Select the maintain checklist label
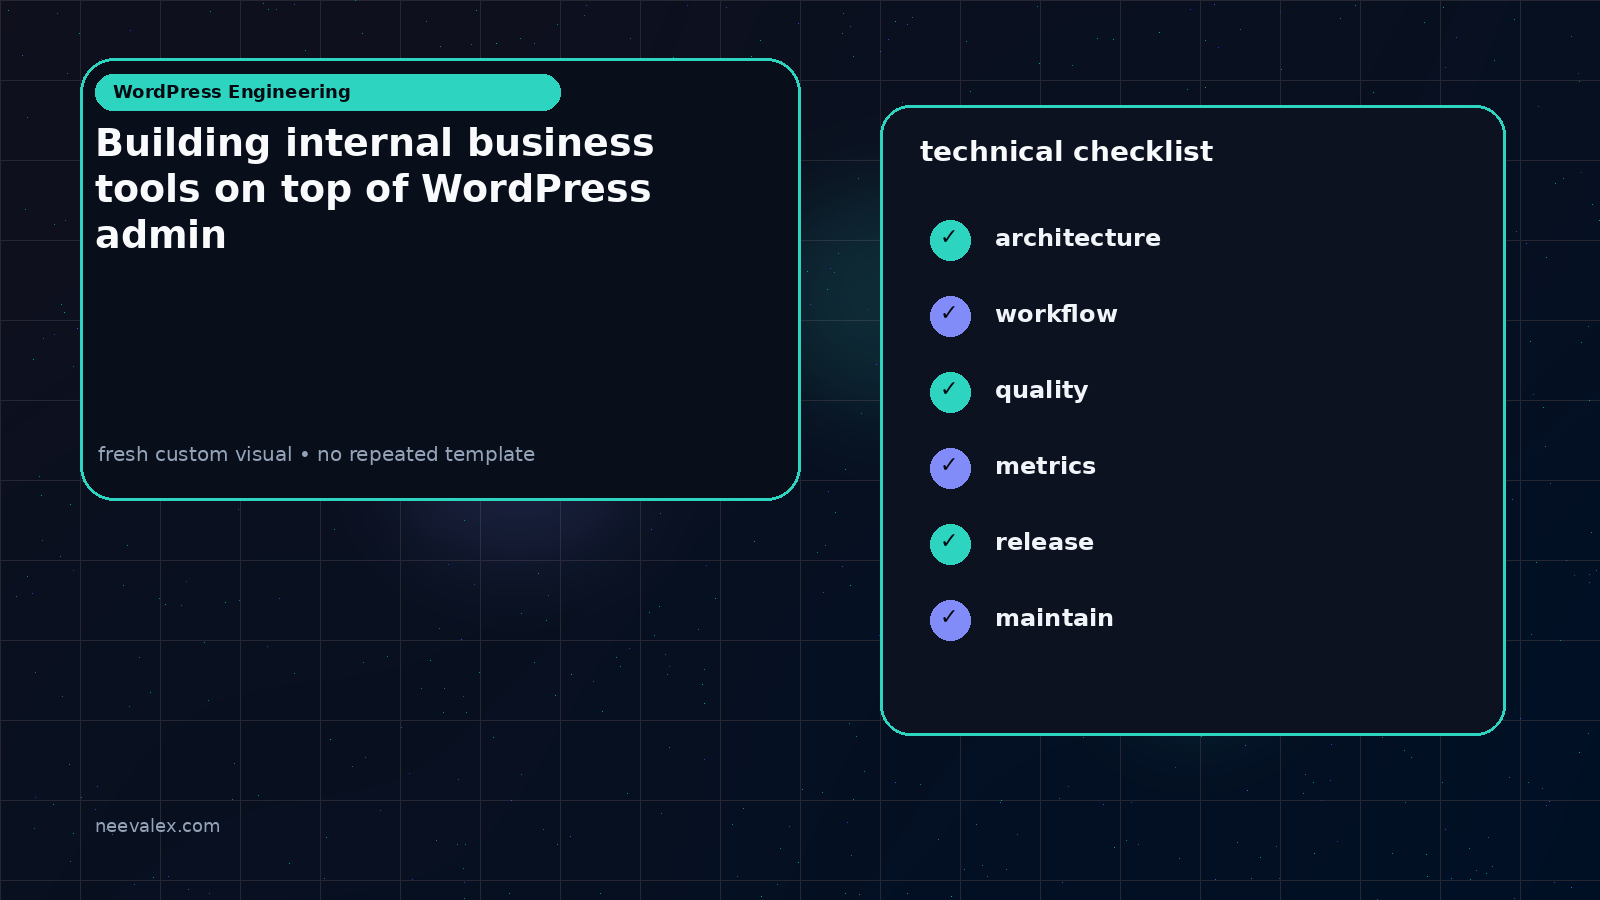 (x=1054, y=618)
